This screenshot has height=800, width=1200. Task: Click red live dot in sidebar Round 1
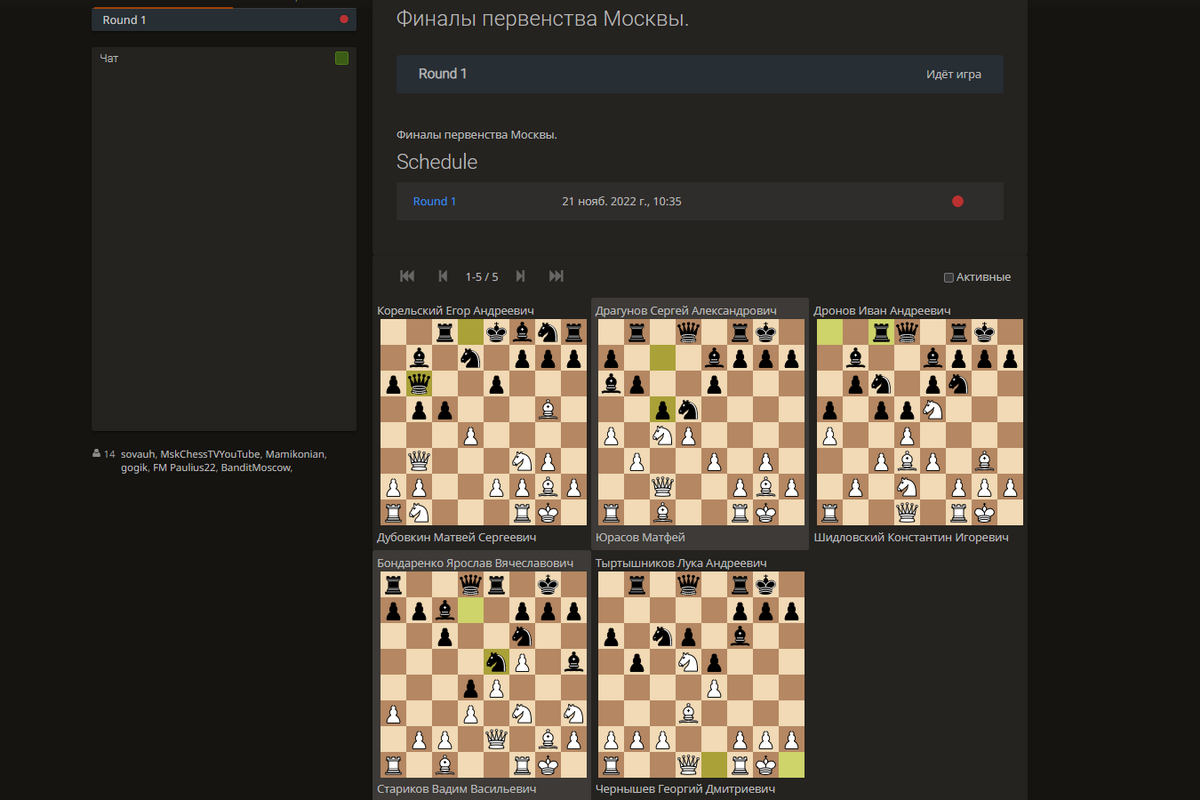(x=344, y=19)
